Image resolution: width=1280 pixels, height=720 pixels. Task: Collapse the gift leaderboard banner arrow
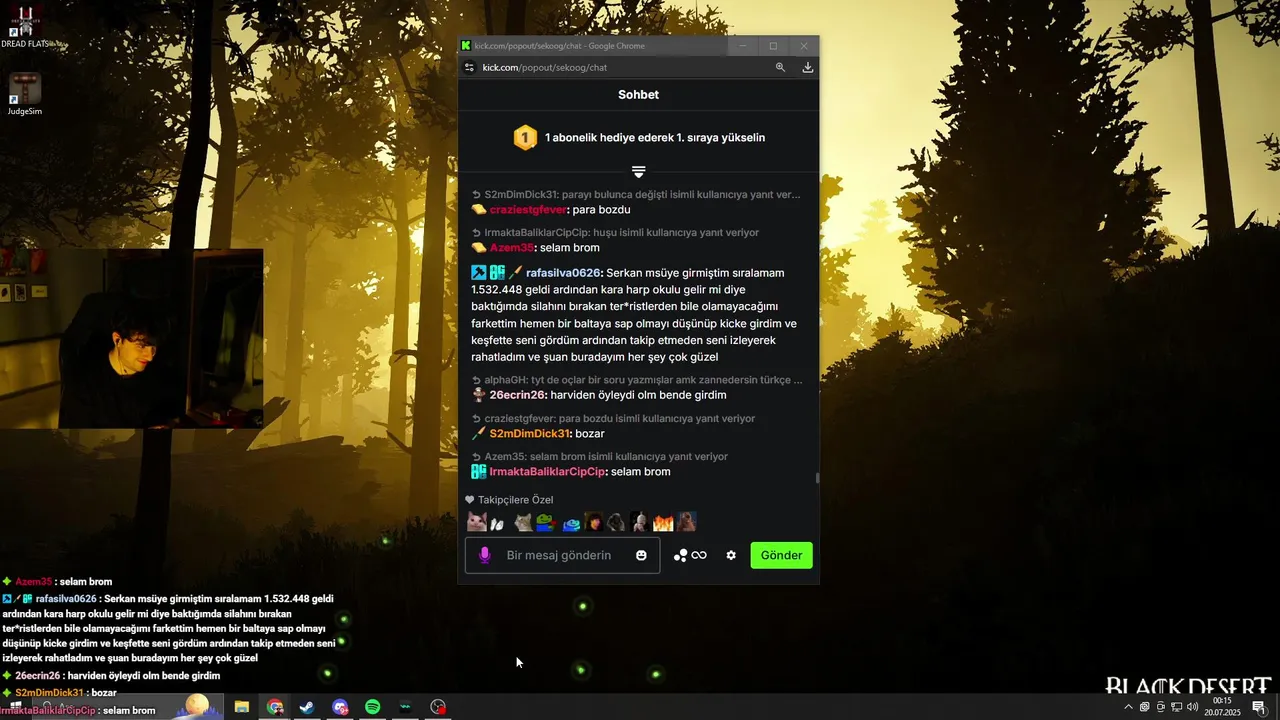click(x=639, y=172)
